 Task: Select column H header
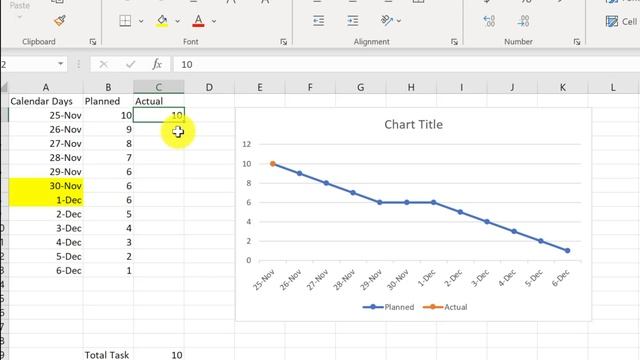pyautogui.click(x=411, y=87)
